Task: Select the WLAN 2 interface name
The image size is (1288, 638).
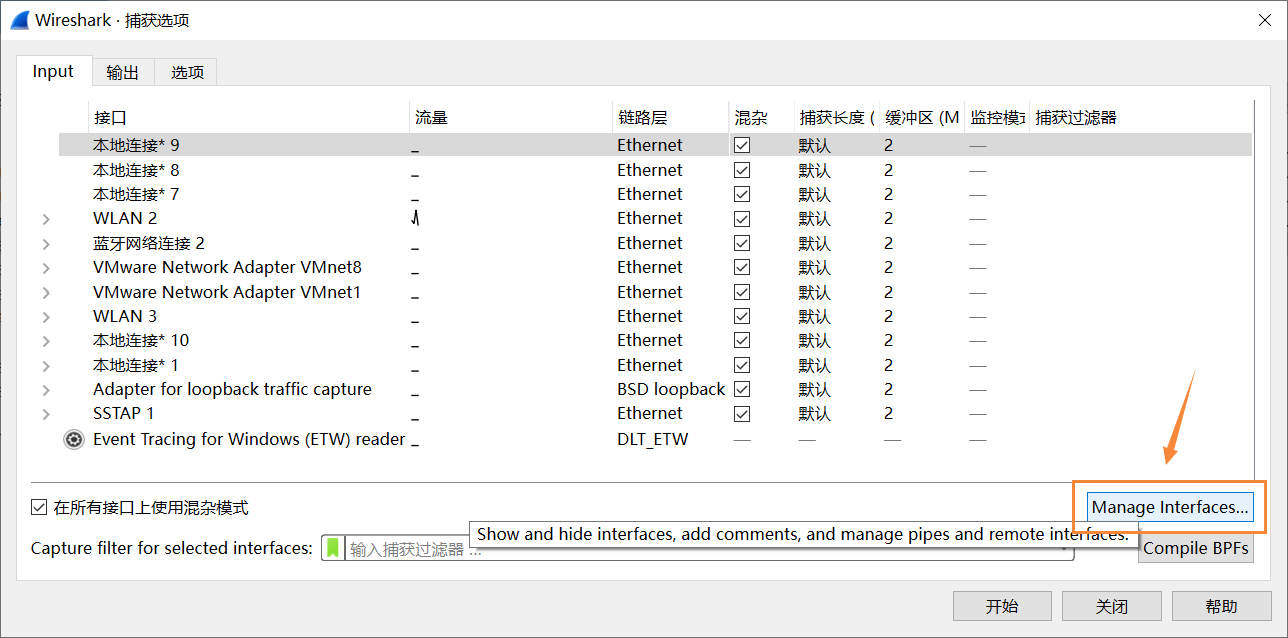Action: 125,218
